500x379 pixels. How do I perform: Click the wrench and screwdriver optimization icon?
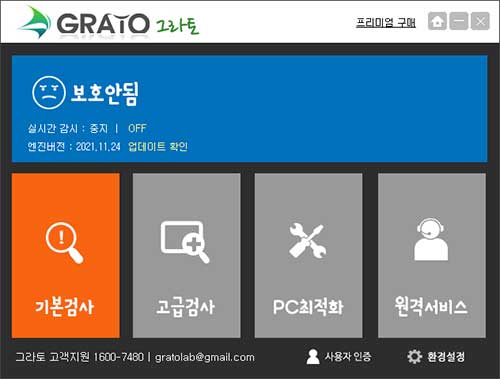[307, 241]
